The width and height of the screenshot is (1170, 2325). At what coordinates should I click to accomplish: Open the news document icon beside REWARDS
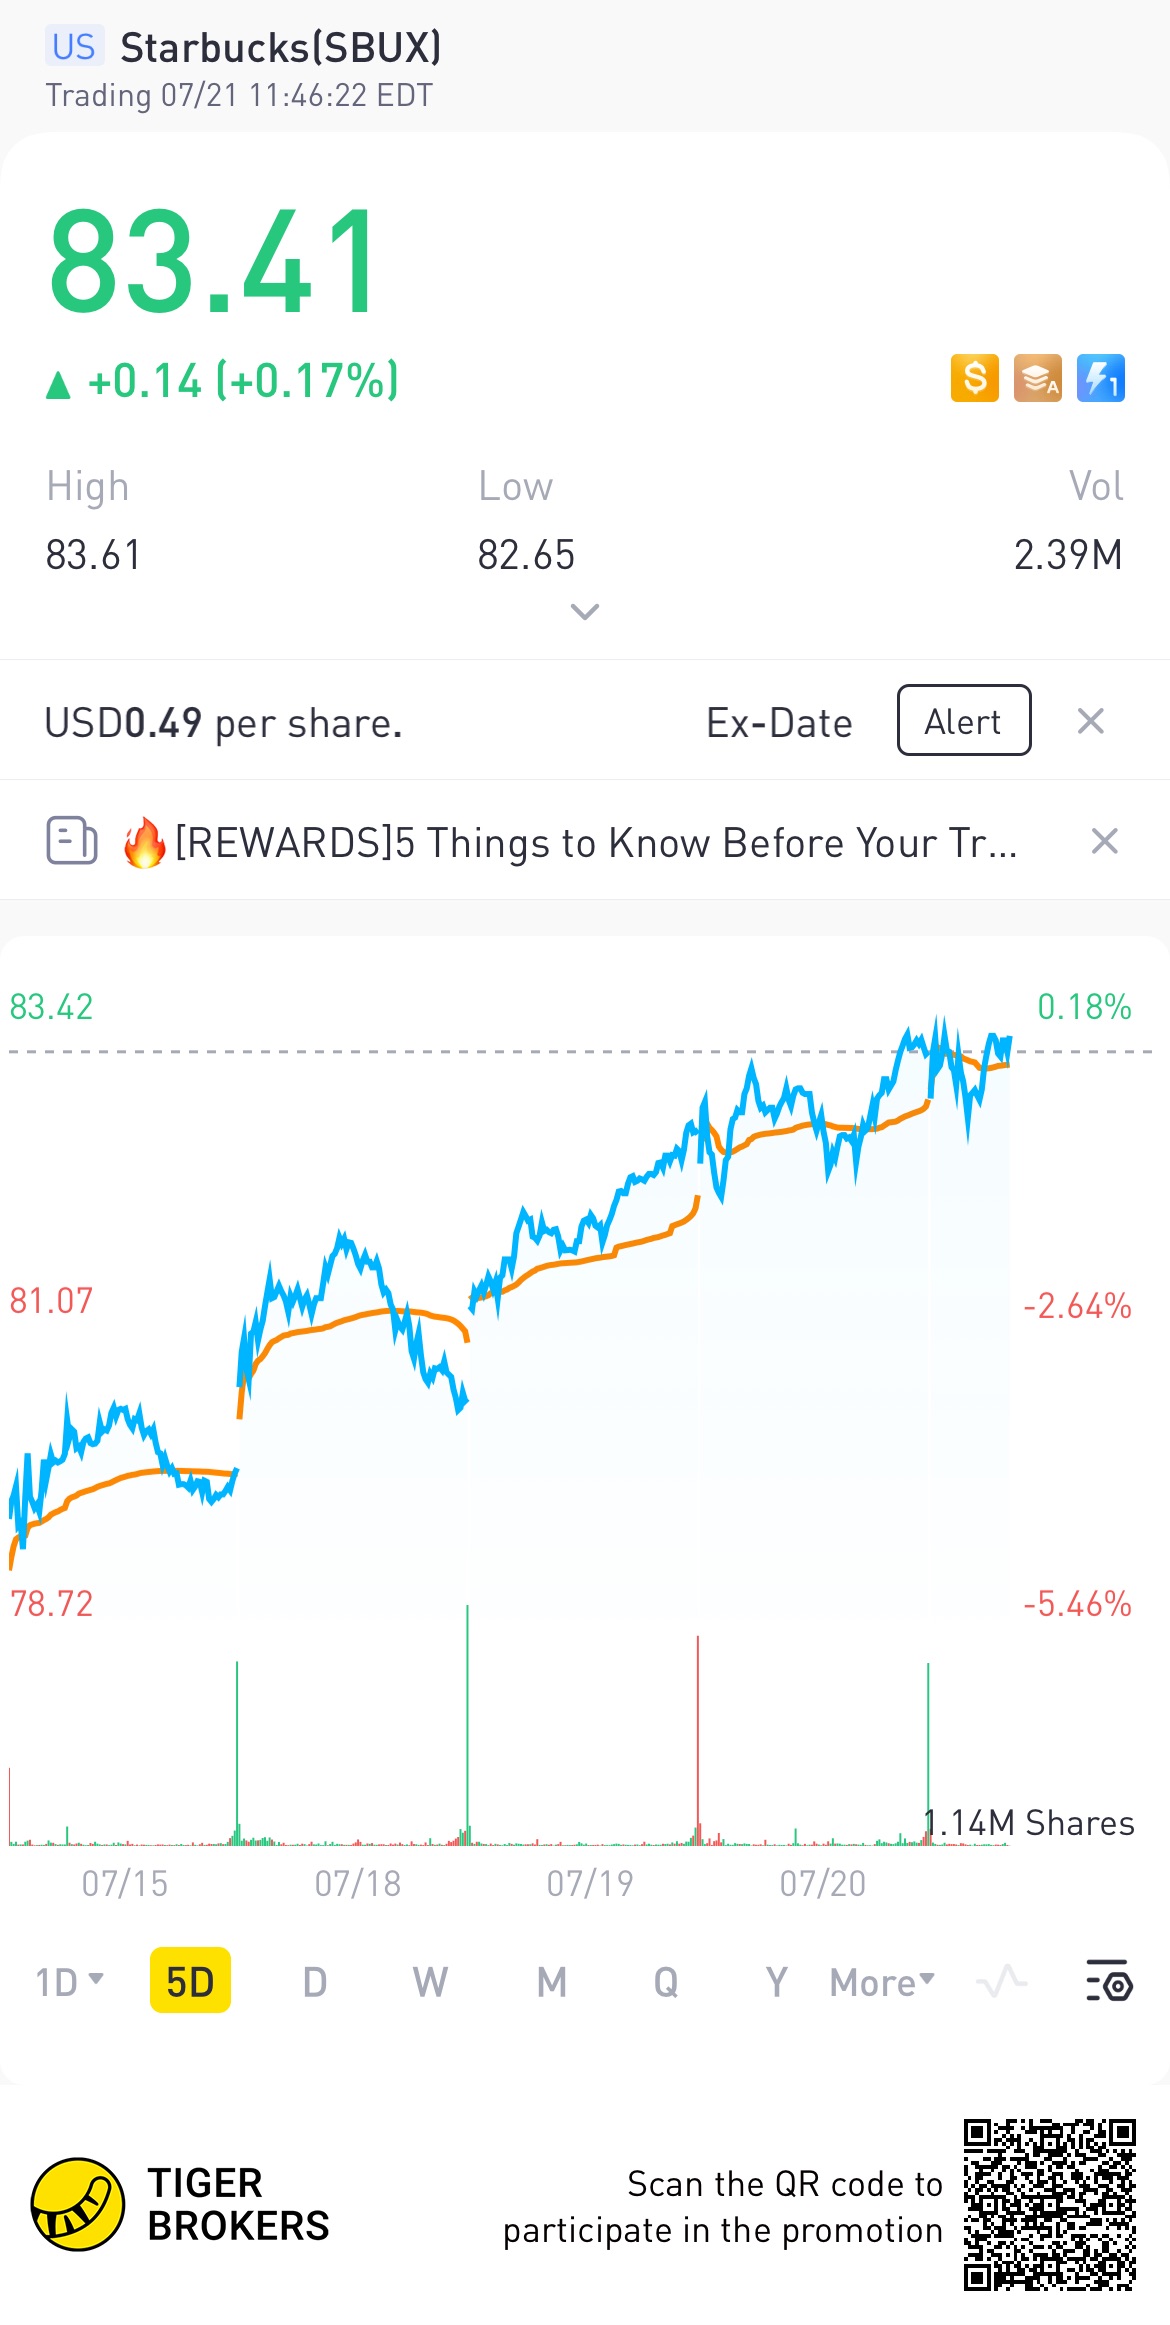tap(72, 840)
